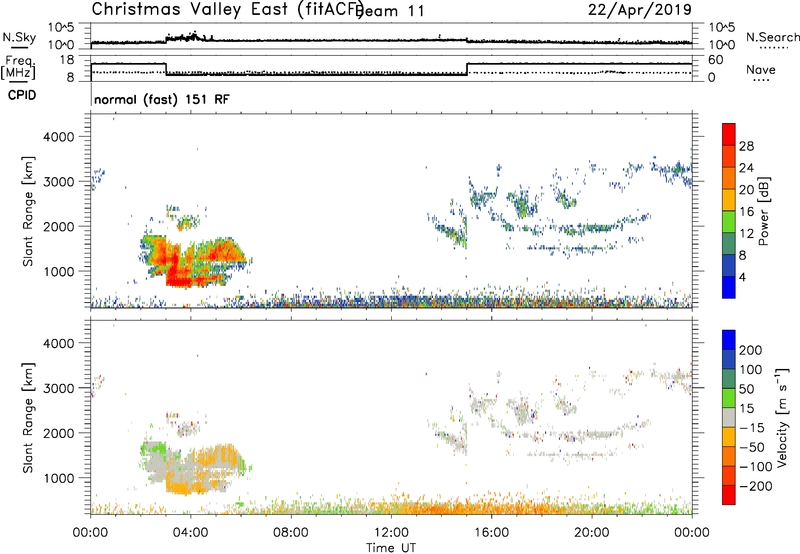The height and width of the screenshot is (554, 800).
Task: Click the '20:00' time tick label
Action: click(x=592, y=533)
